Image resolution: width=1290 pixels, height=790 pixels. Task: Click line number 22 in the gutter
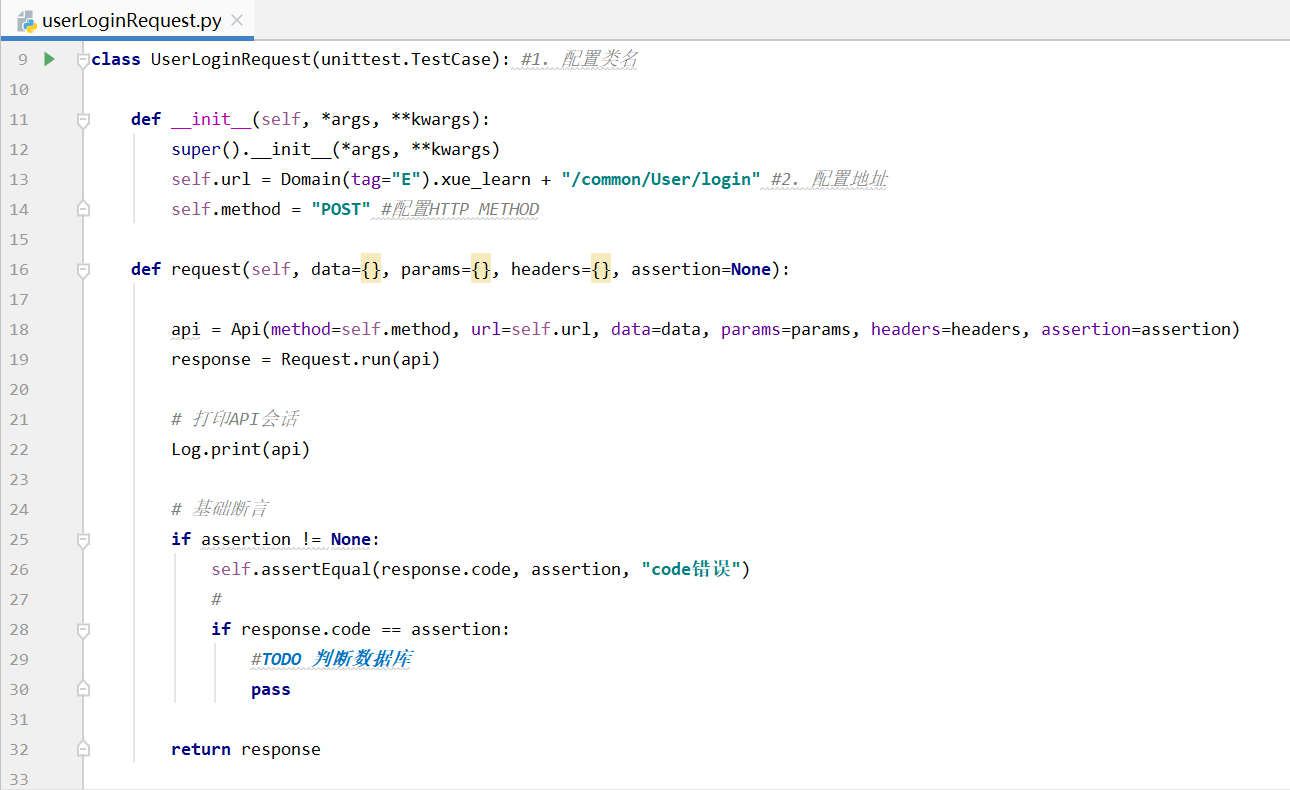click(x=19, y=449)
